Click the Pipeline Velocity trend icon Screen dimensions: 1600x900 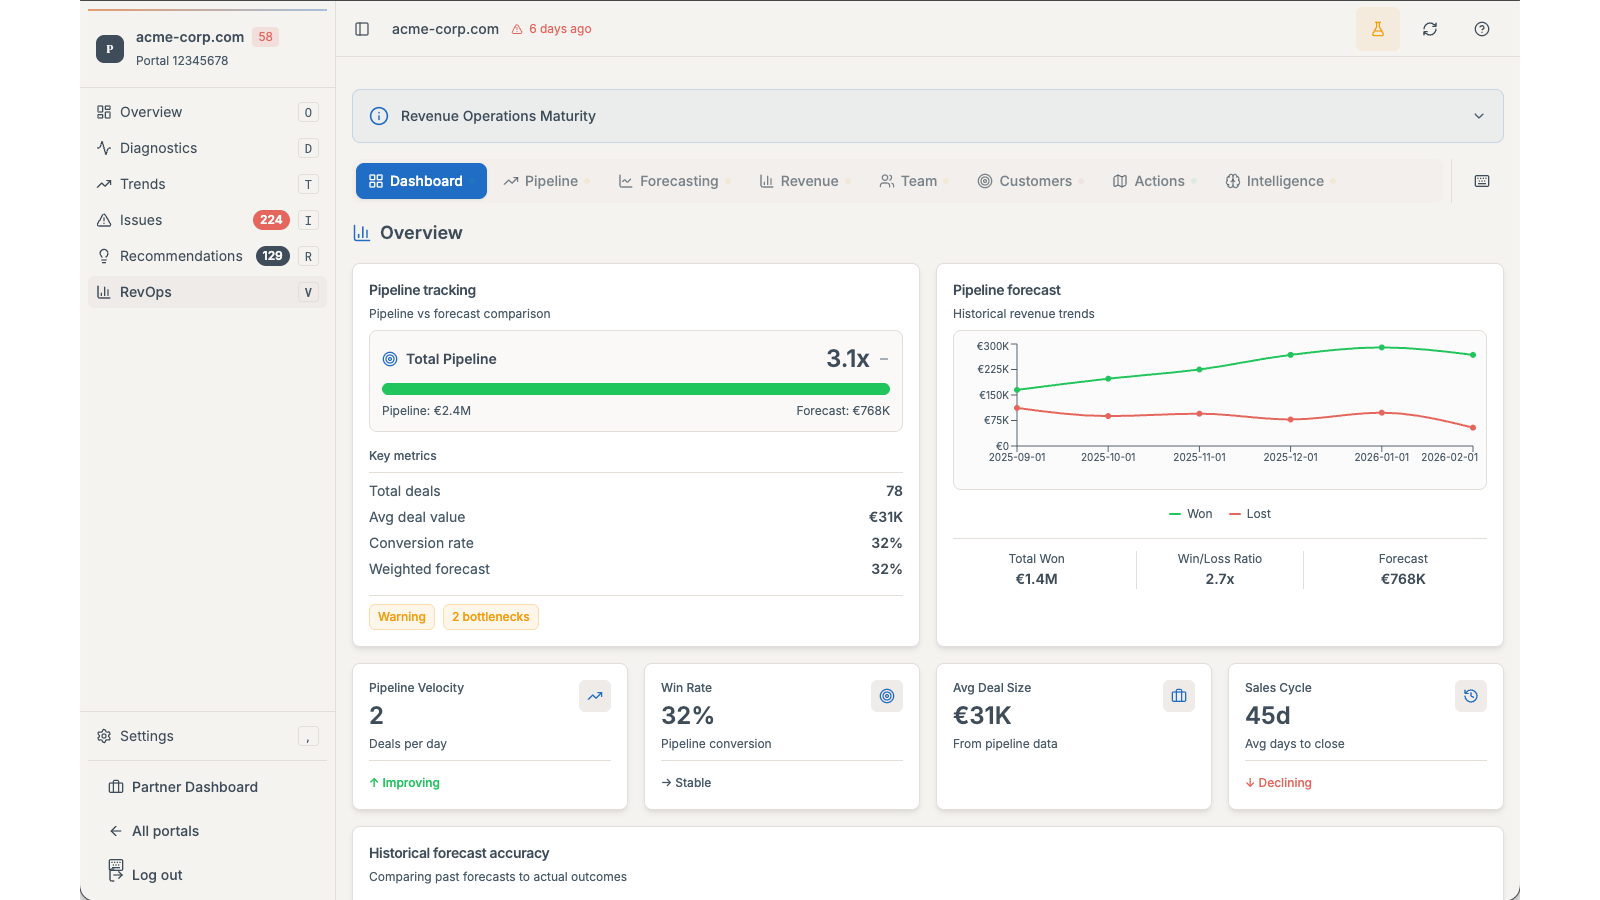(595, 696)
